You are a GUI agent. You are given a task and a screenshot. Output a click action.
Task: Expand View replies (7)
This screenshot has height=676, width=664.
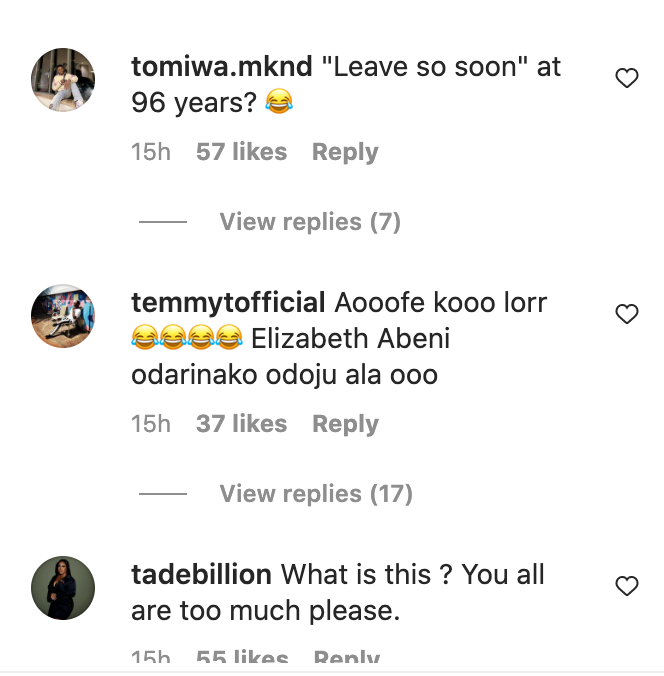(309, 222)
